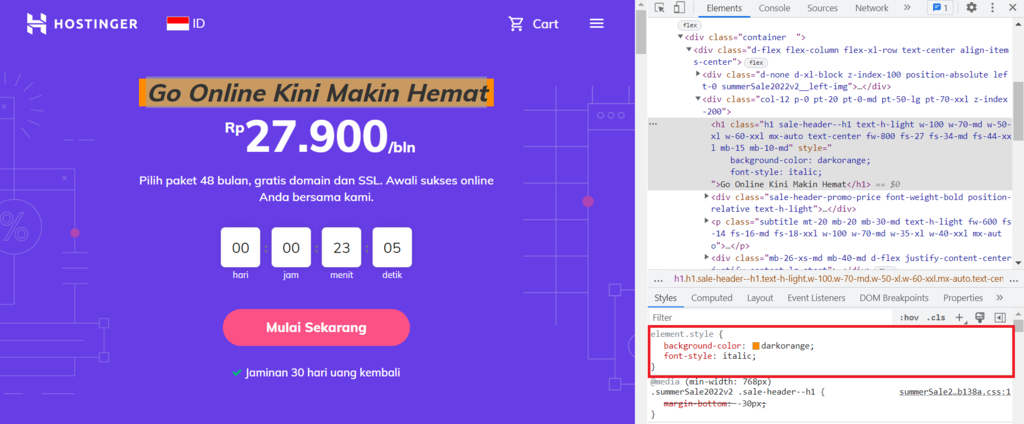Viewport: 1024px width, 424px height.
Task: Show more Styles pane tabs chevron
Action: click(x=999, y=298)
